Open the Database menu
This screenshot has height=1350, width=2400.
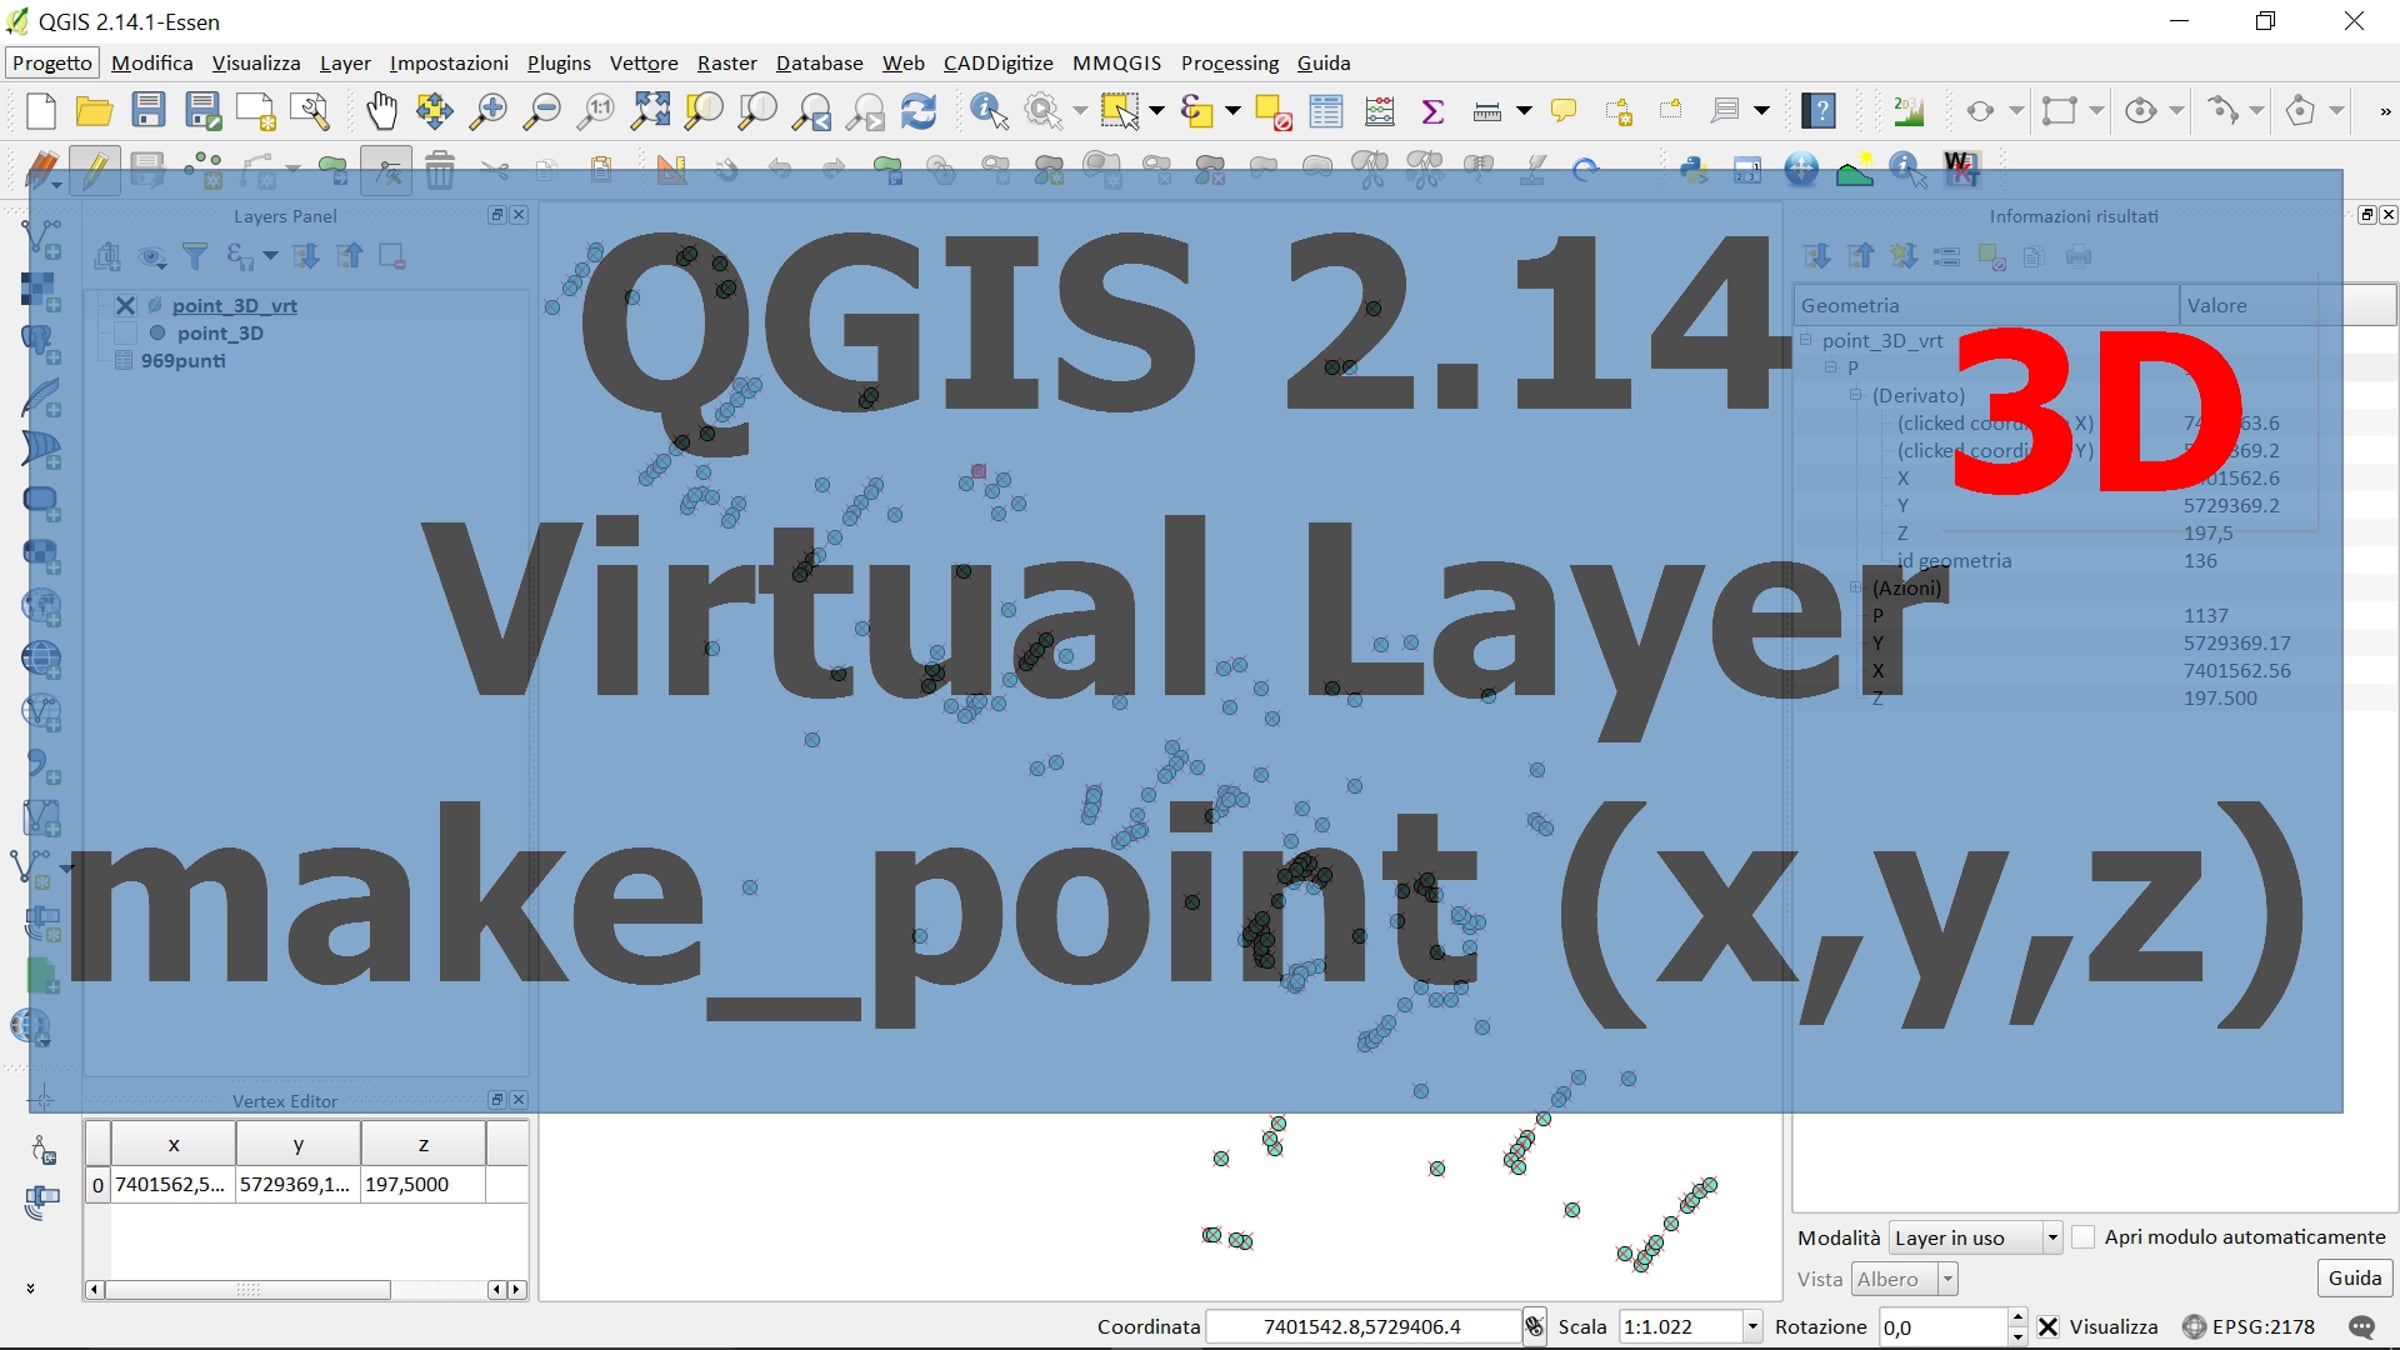819,63
